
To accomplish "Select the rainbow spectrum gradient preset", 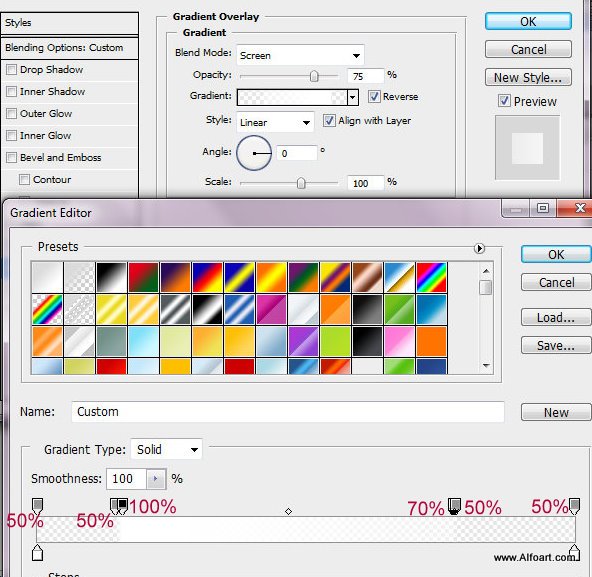I will coord(432,277).
